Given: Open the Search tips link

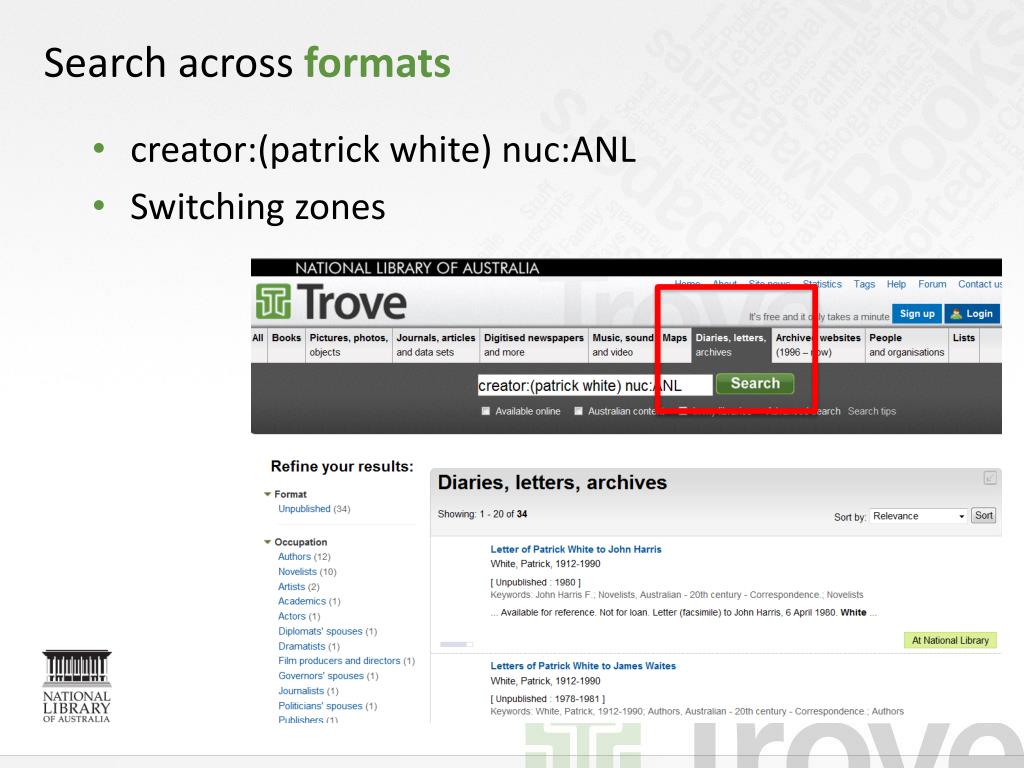Looking at the screenshot, I should (x=872, y=411).
